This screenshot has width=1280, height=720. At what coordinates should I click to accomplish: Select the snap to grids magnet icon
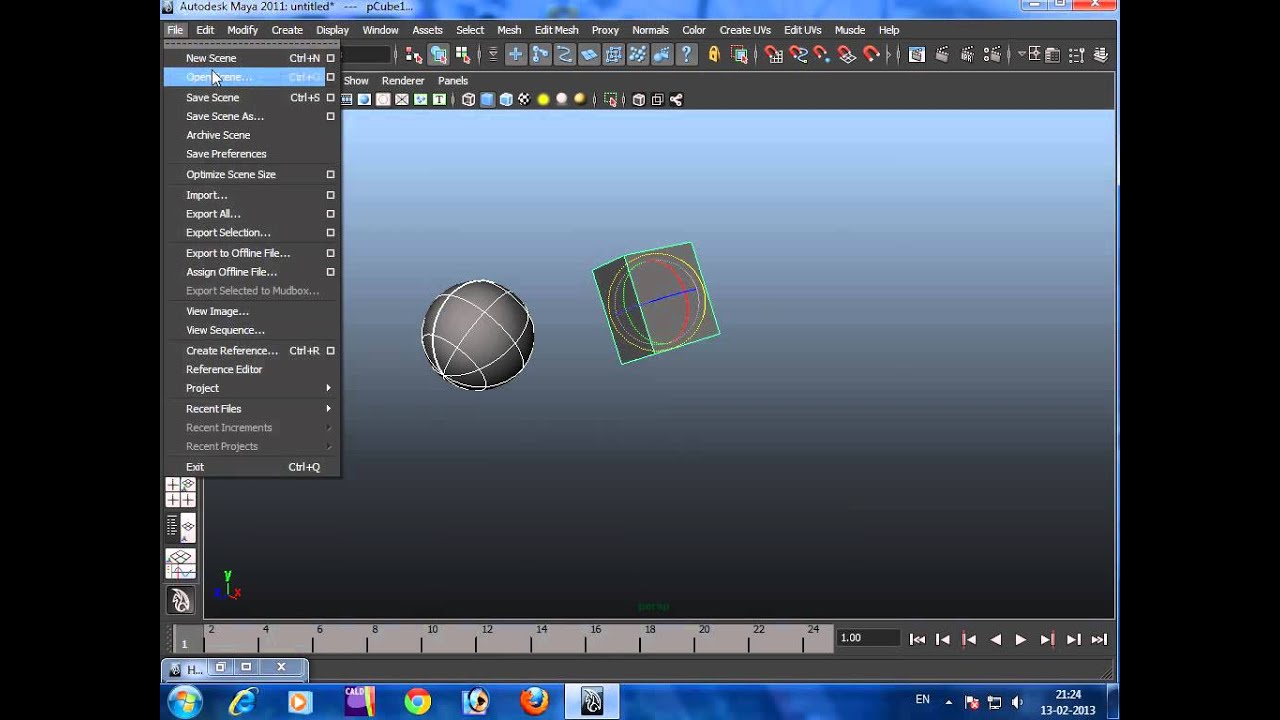tap(773, 55)
